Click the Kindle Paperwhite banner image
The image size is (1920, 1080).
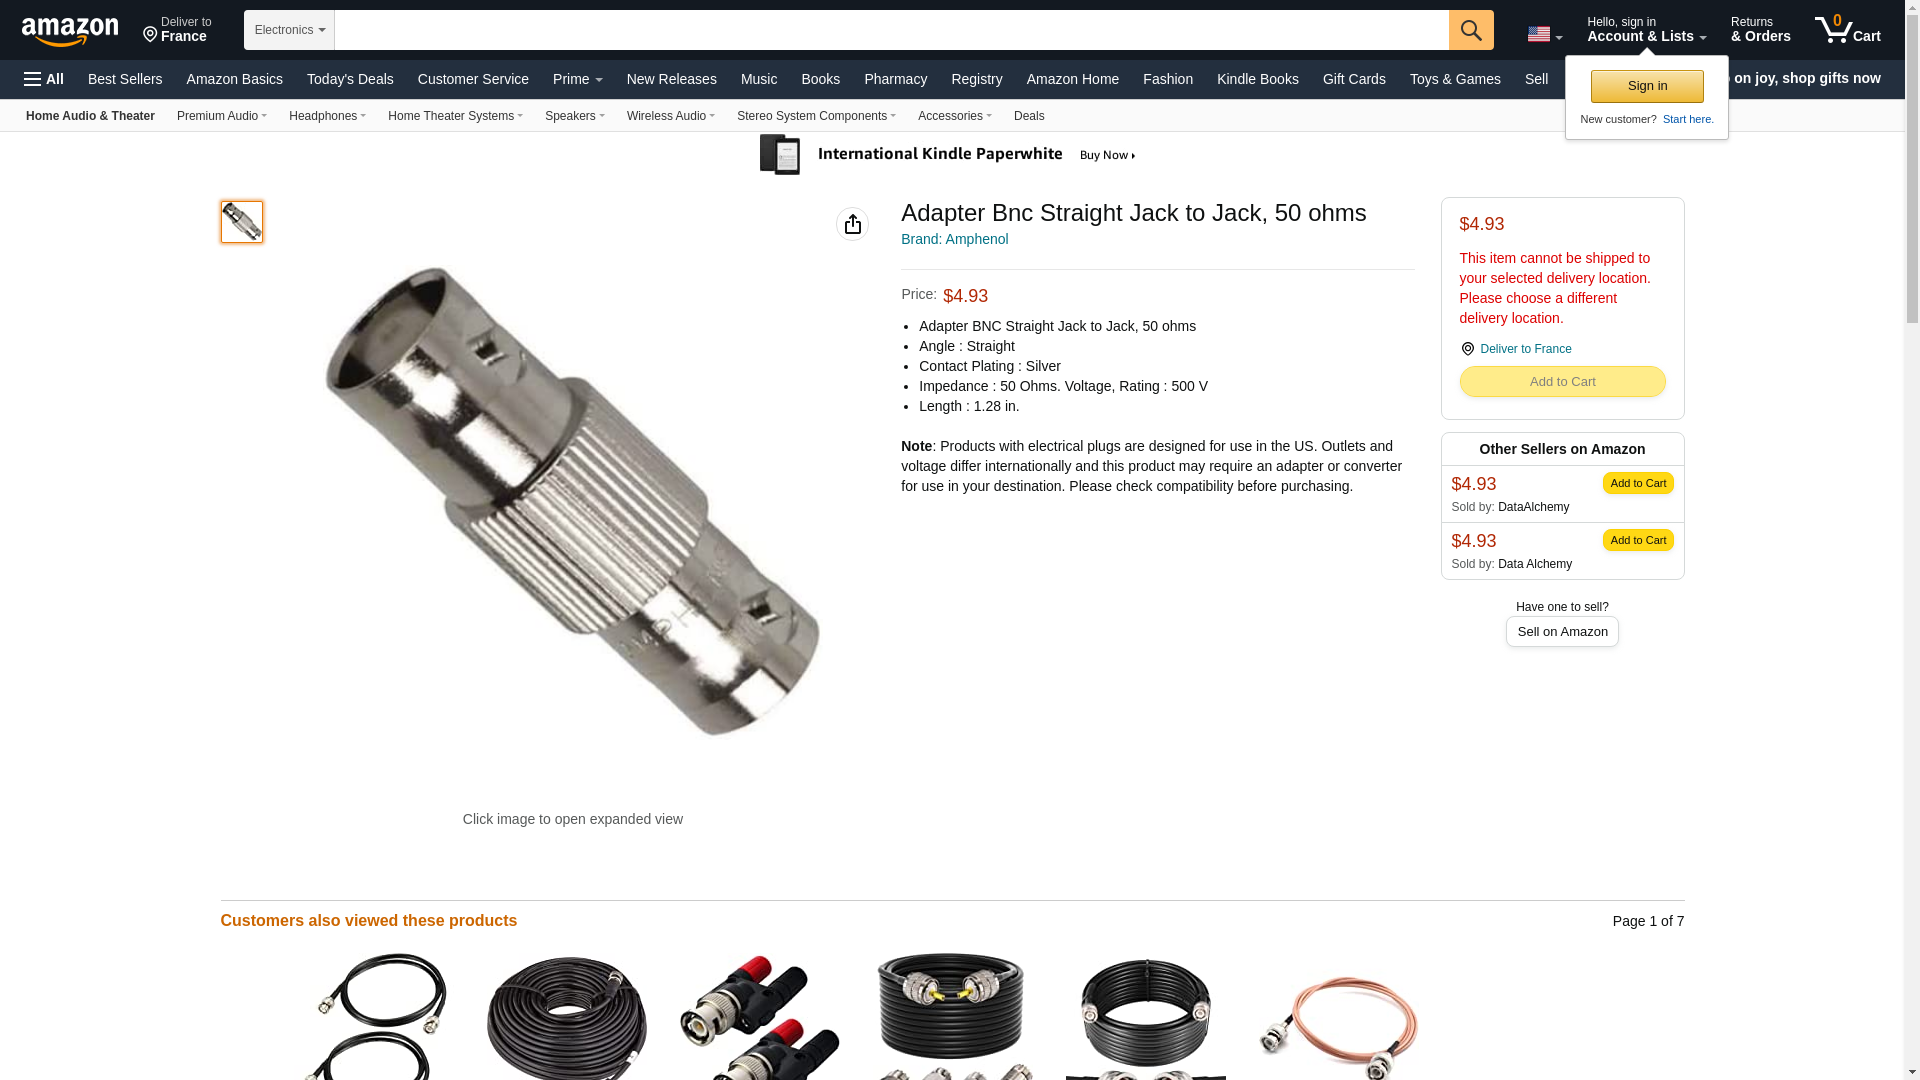point(950,155)
